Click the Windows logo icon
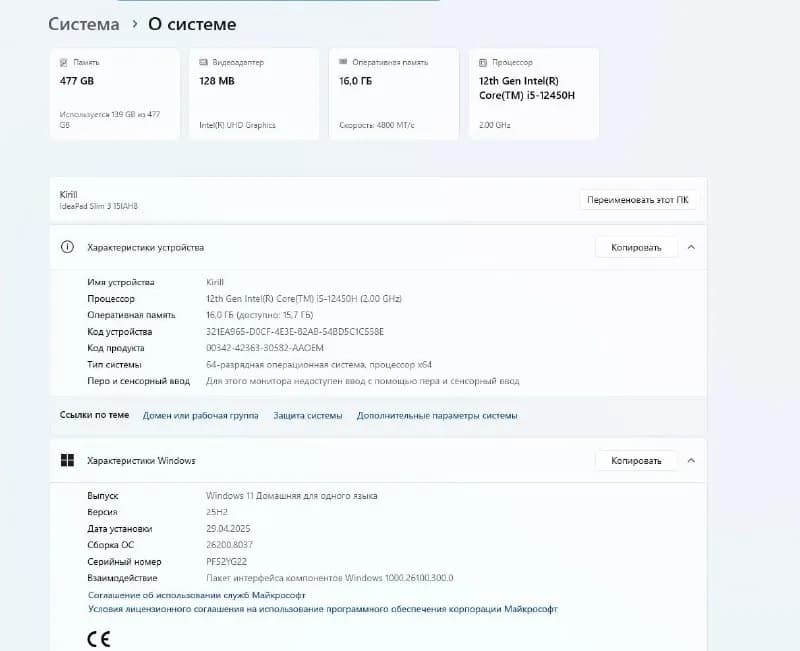The image size is (800, 651). tap(67, 461)
